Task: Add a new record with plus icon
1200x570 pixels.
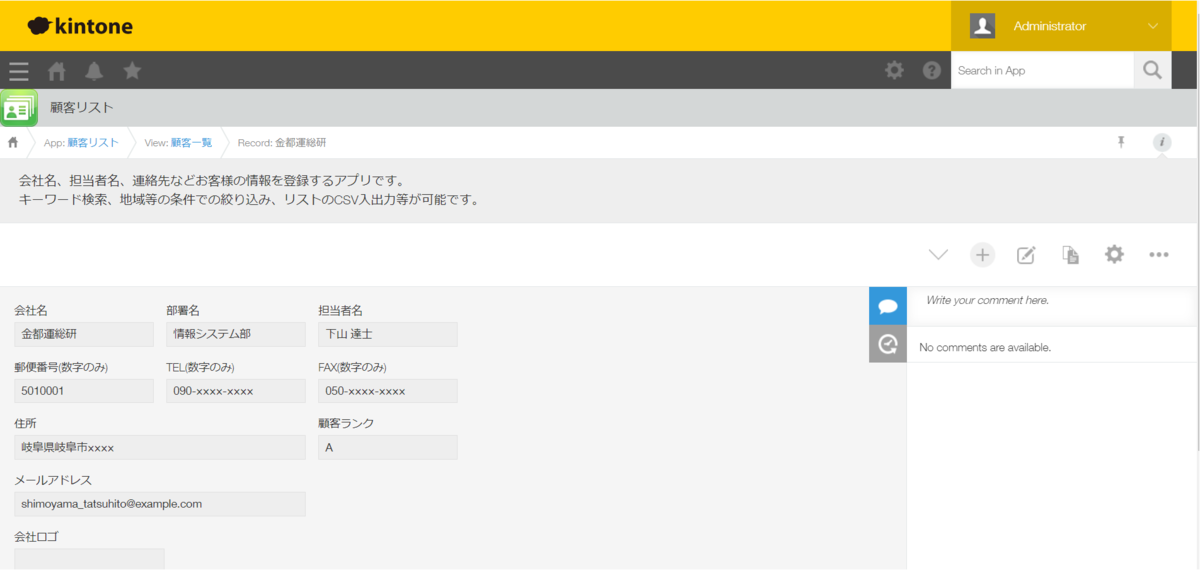Action: (x=983, y=255)
